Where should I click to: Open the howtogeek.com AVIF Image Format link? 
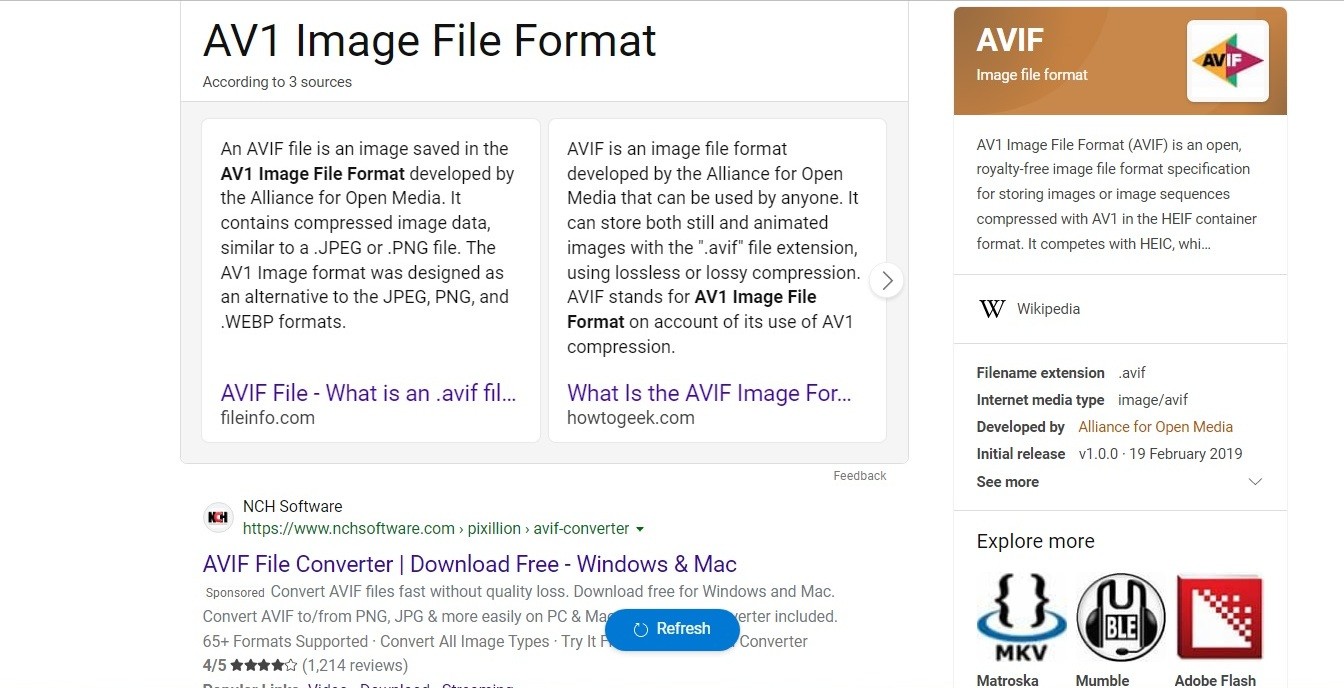pos(710,393)
